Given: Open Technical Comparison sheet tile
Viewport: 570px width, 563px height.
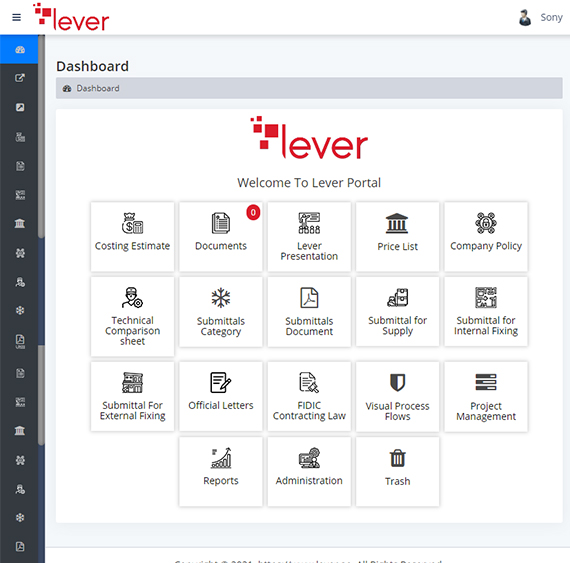Looking at the screenshot, I should pyautogui.click(x=132, y=317).
